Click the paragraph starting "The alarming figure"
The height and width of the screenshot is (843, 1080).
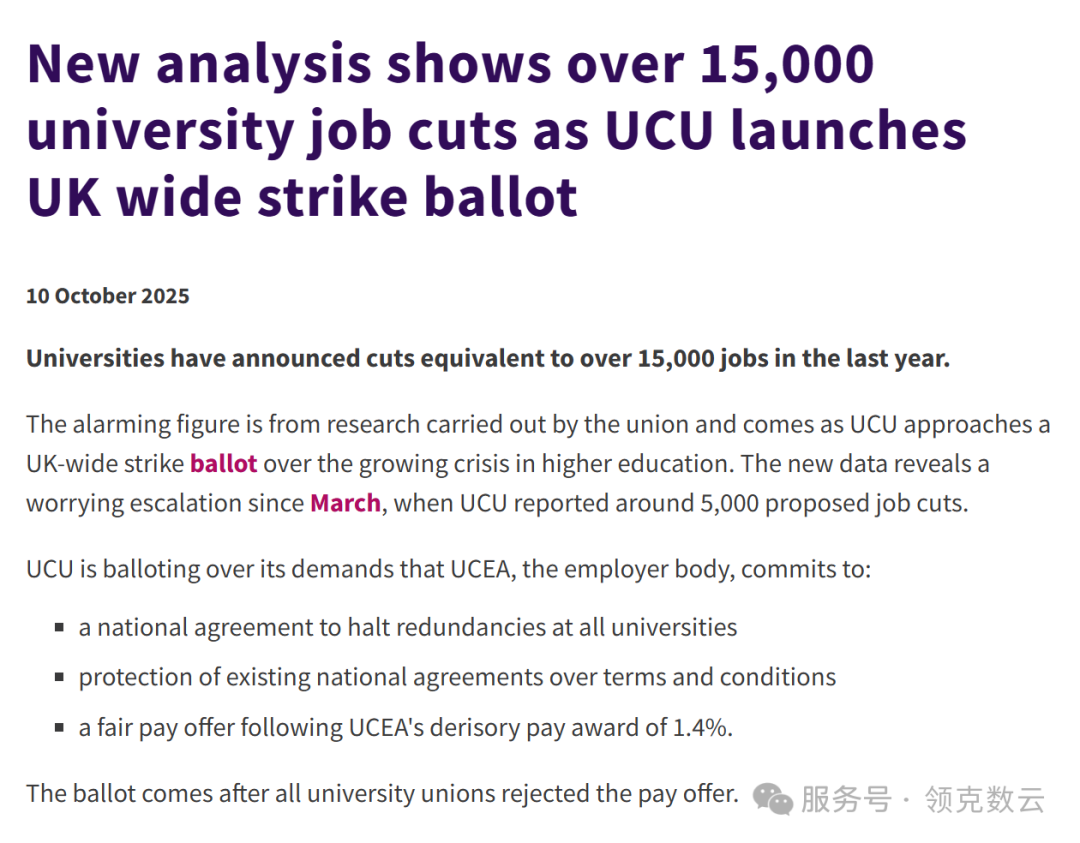pyautogui.click(x=538, y=464)
